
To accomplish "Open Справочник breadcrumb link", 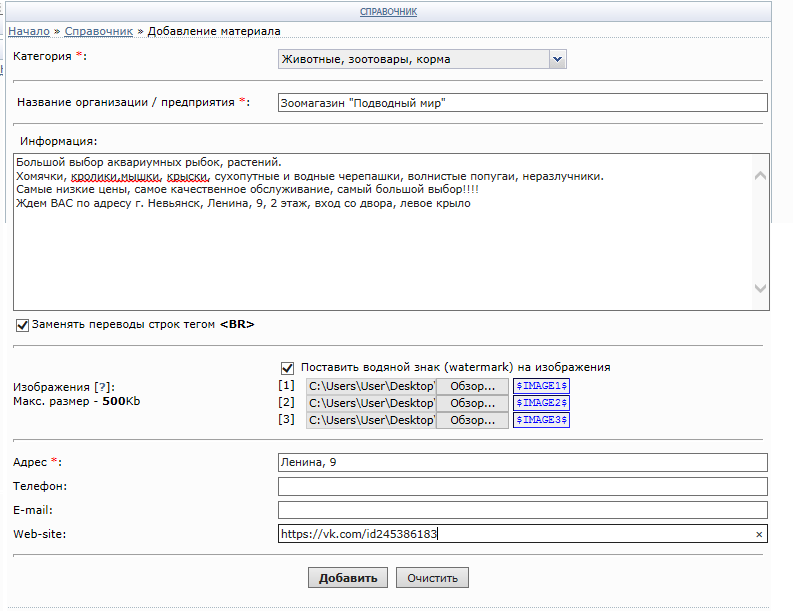I will tap(98, 31).
